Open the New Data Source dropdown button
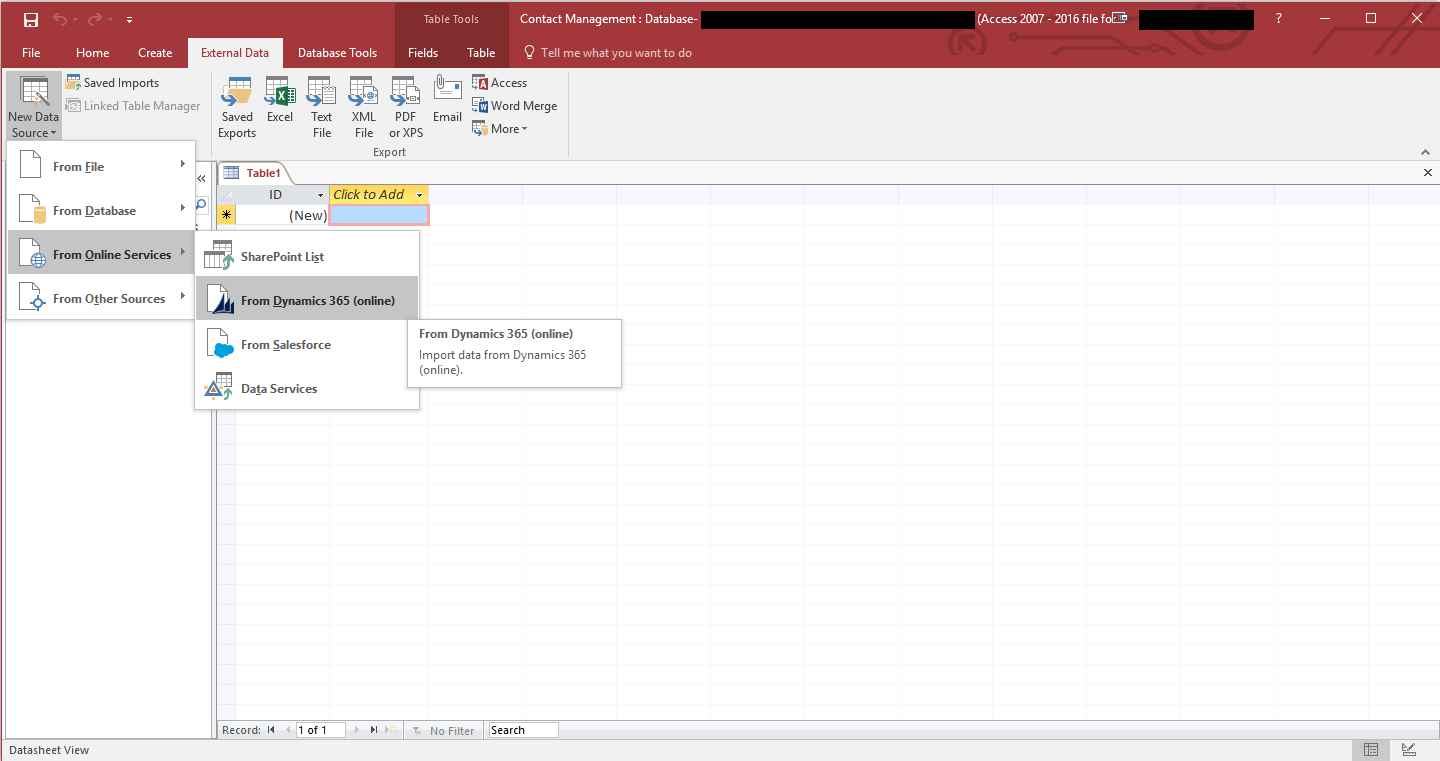Image resolution: width=1440 pixels, height=761 pixels. point(34,107)
